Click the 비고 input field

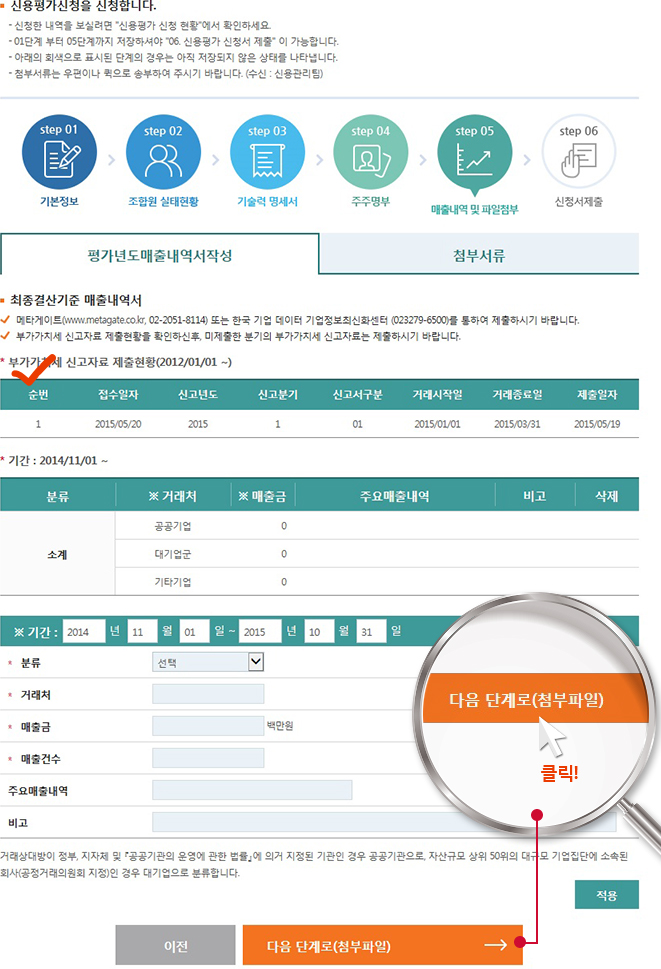pyautogui.click(x=384, y=823)
